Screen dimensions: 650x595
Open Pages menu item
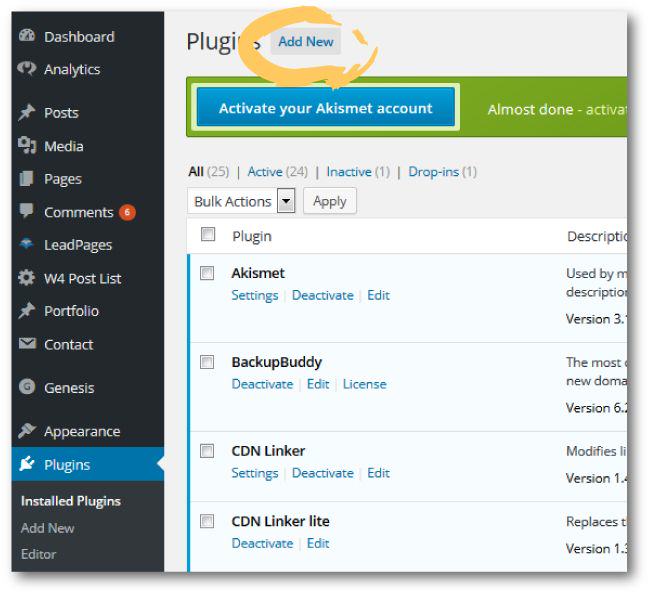coord(63,179)
